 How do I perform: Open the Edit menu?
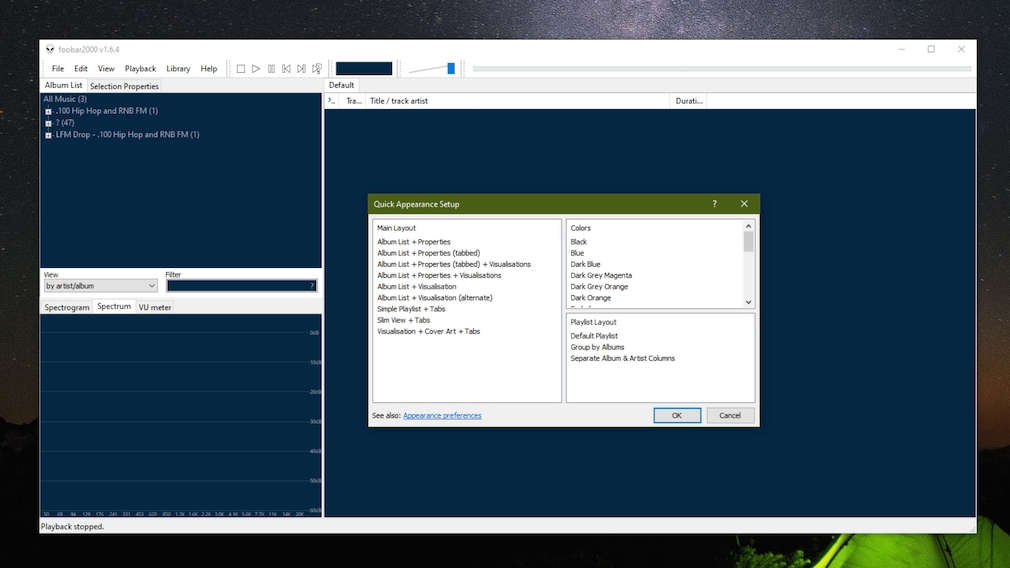pos(81,68)
